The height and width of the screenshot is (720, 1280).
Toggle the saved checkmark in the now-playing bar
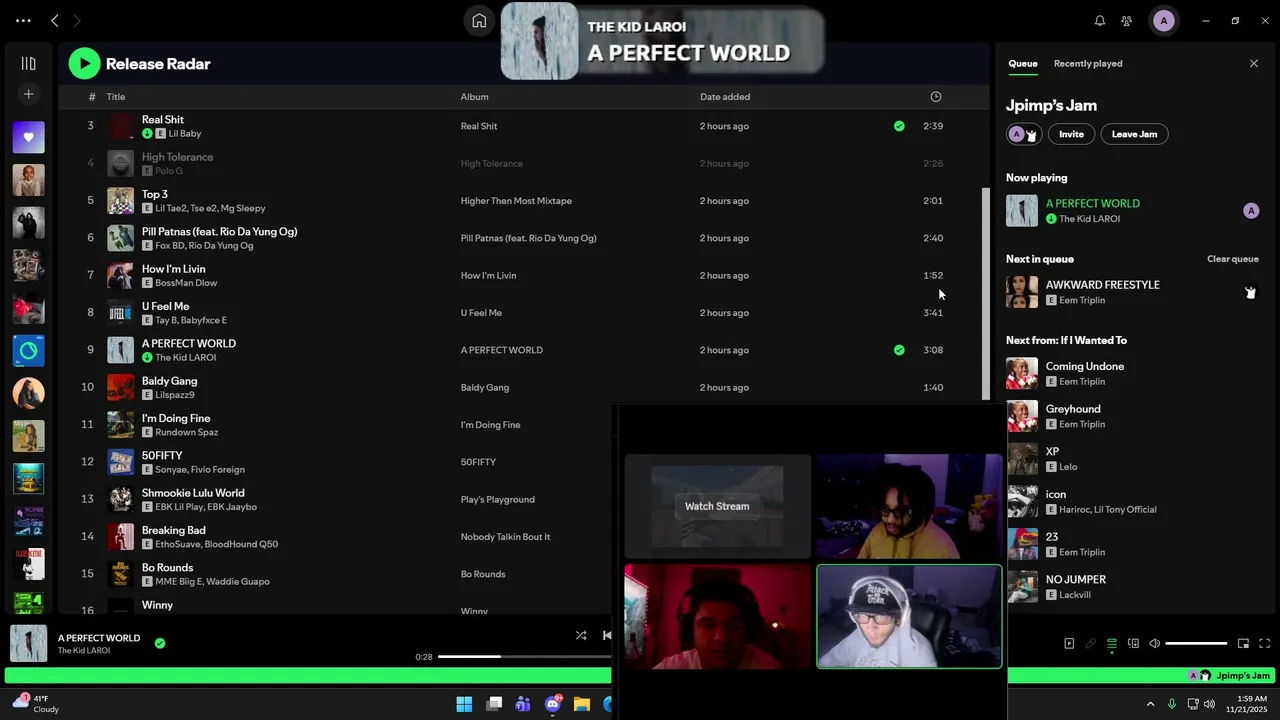click(x=160, y=643)
